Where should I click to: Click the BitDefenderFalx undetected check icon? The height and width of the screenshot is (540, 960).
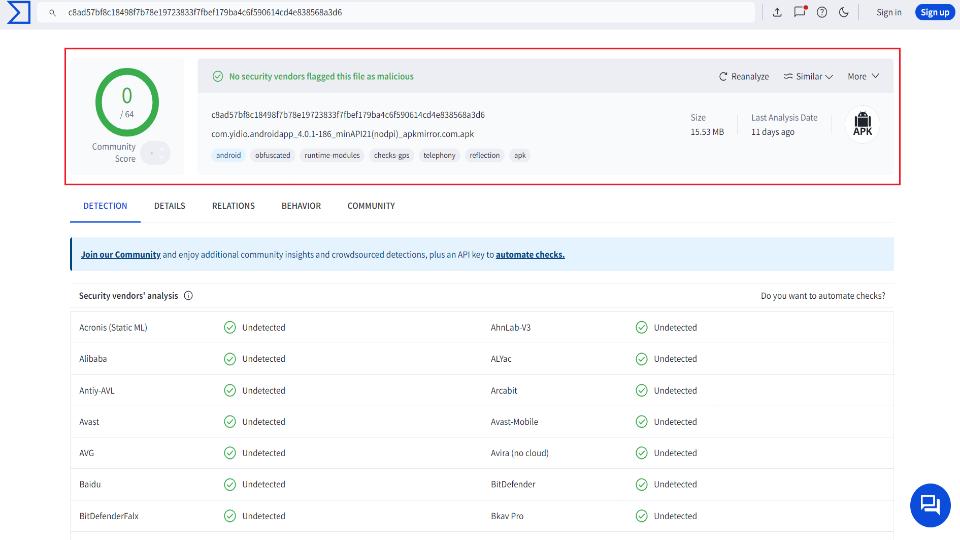pos(230,516)
